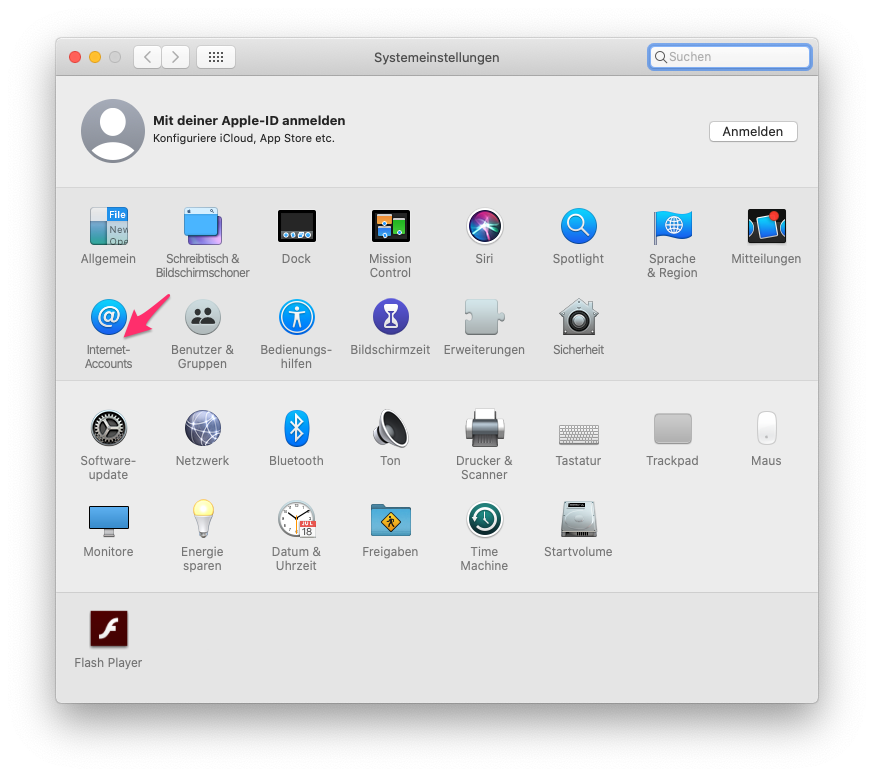Show all preferences grid button
This screenshot has width=874, height=777.
coord(216,57)
